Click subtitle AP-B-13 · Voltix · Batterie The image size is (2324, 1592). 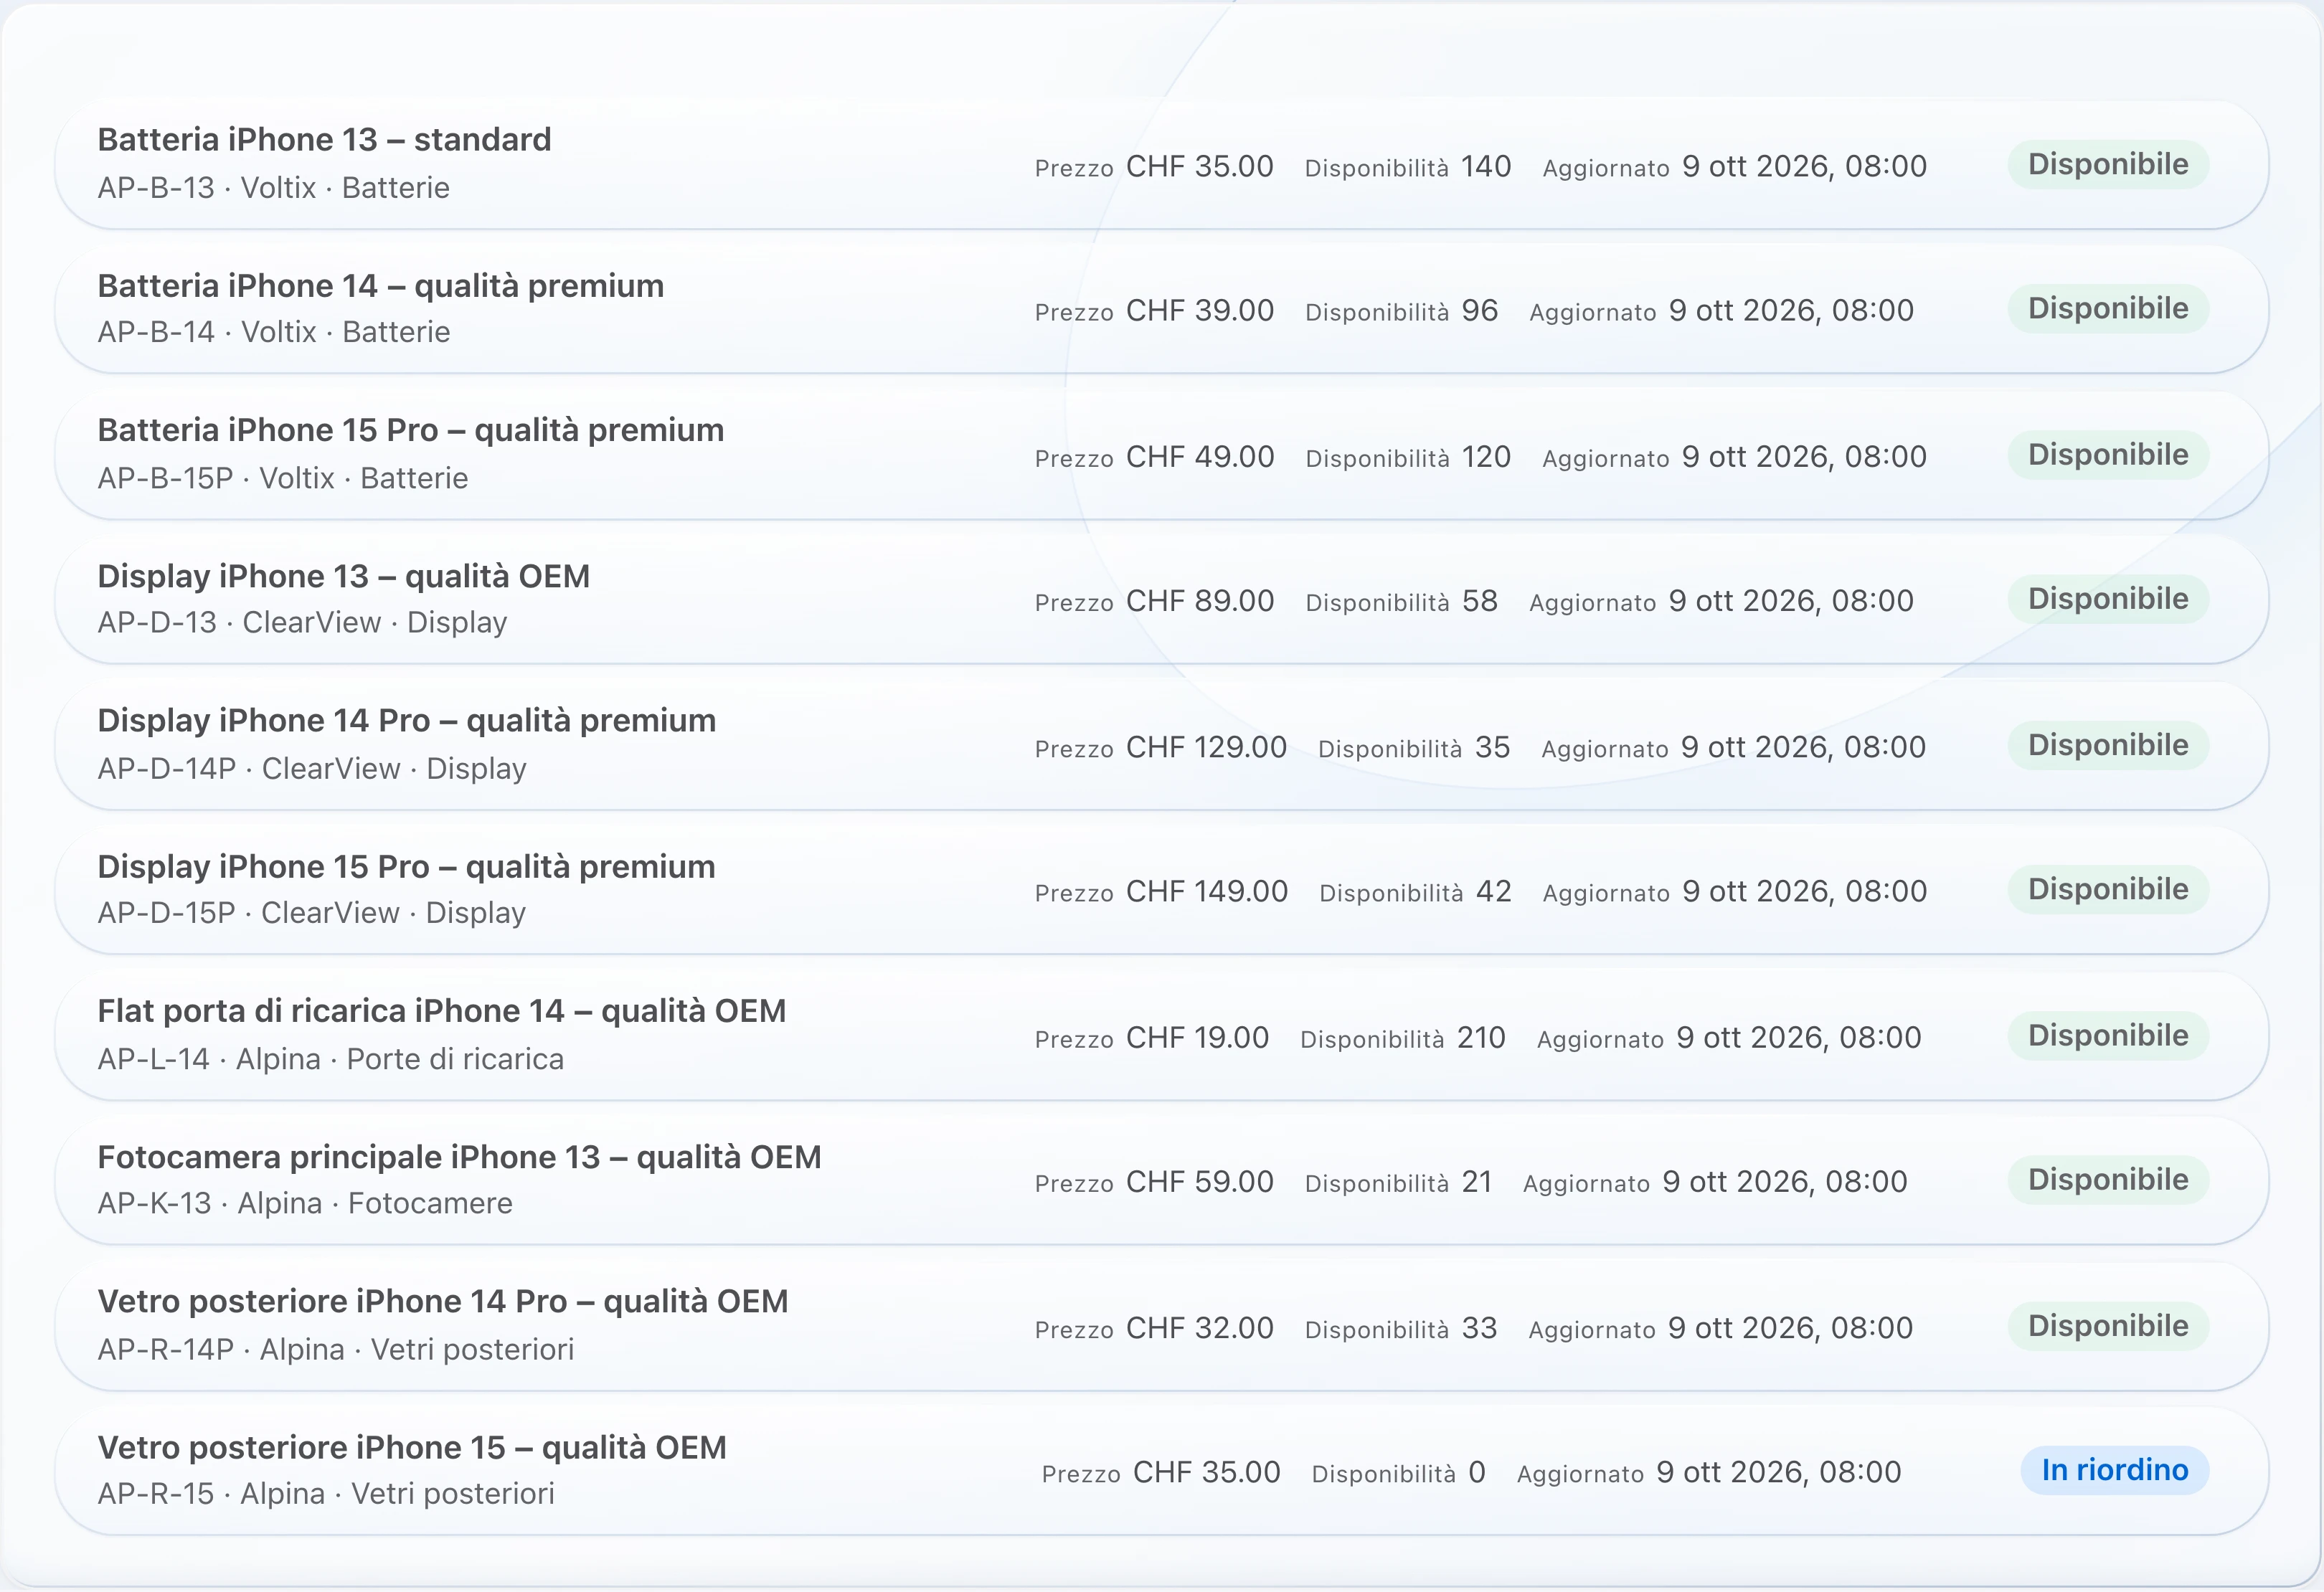pyautogui.click(x=274, y=188)
